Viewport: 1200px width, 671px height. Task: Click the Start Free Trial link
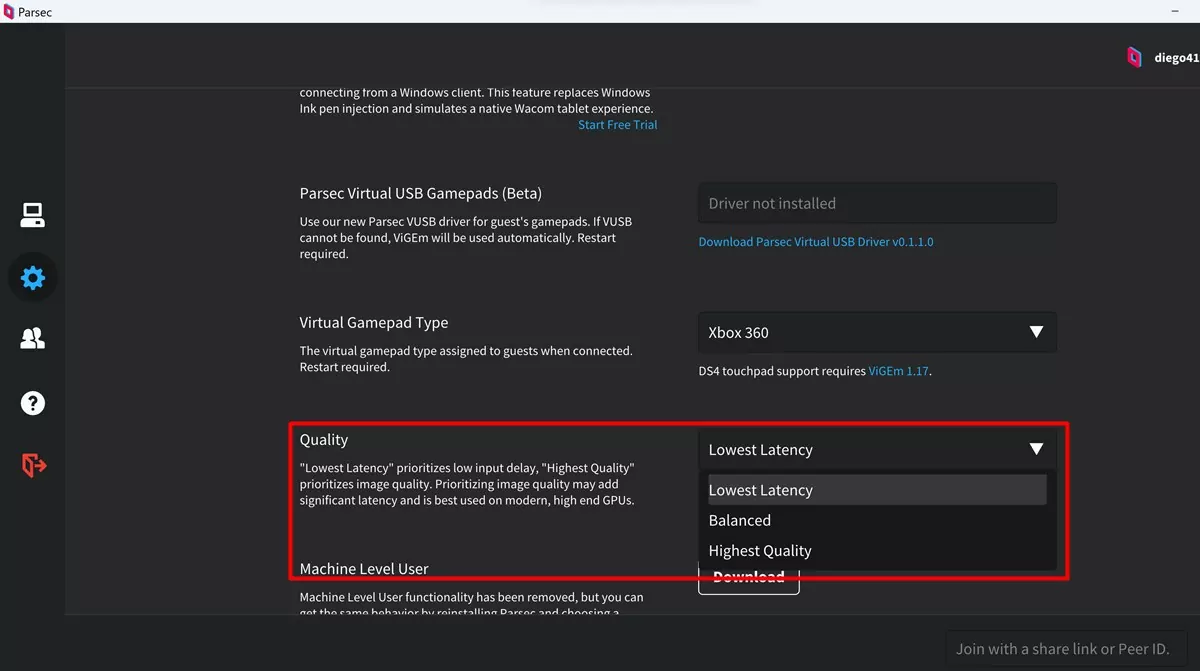pos(617,125)
